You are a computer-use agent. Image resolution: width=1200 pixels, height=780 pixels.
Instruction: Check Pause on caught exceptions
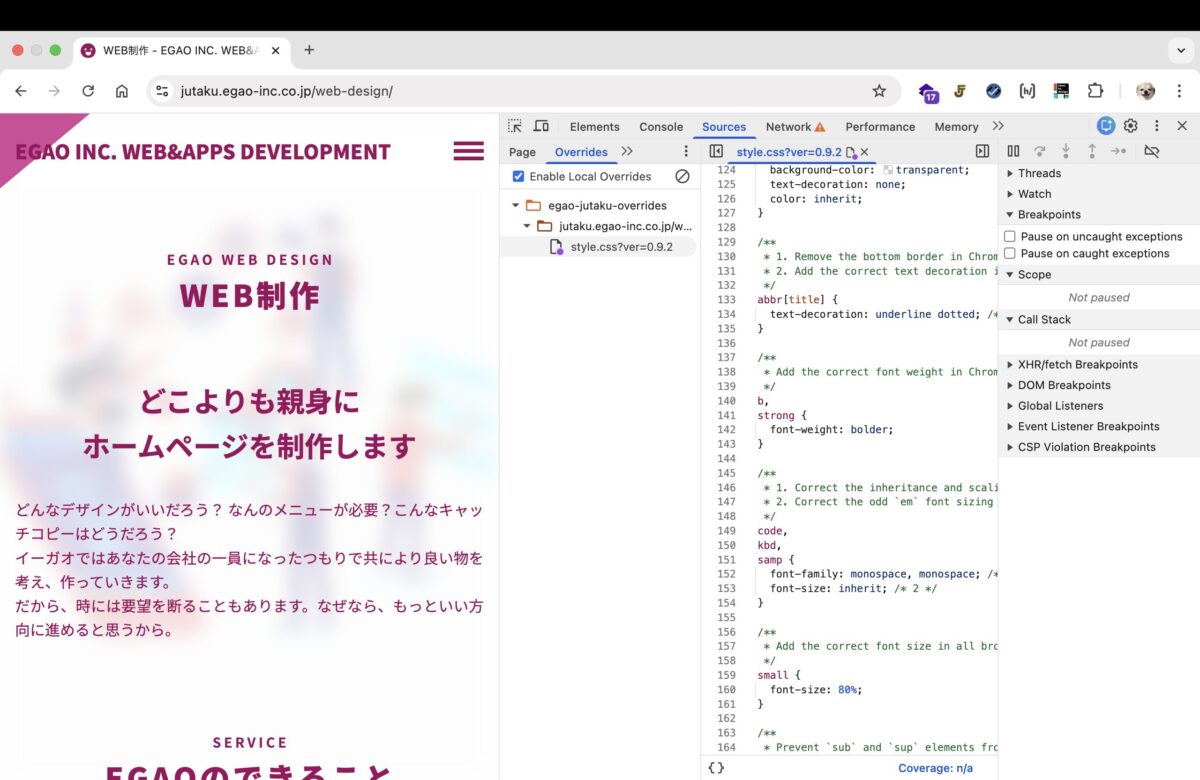tap(1010, 254)
